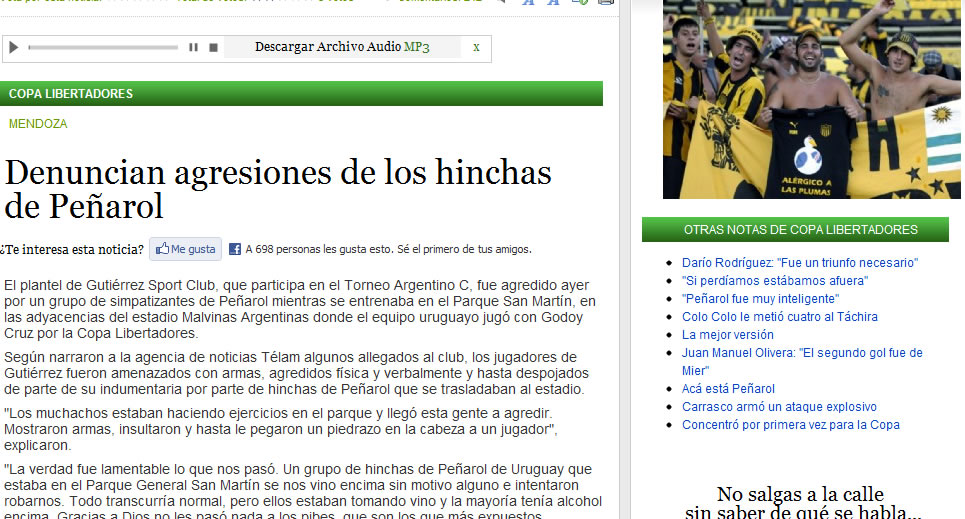Open "Peñarol fue muy inteligente" note
Screen dimensions: 965x519
point(760,299)
